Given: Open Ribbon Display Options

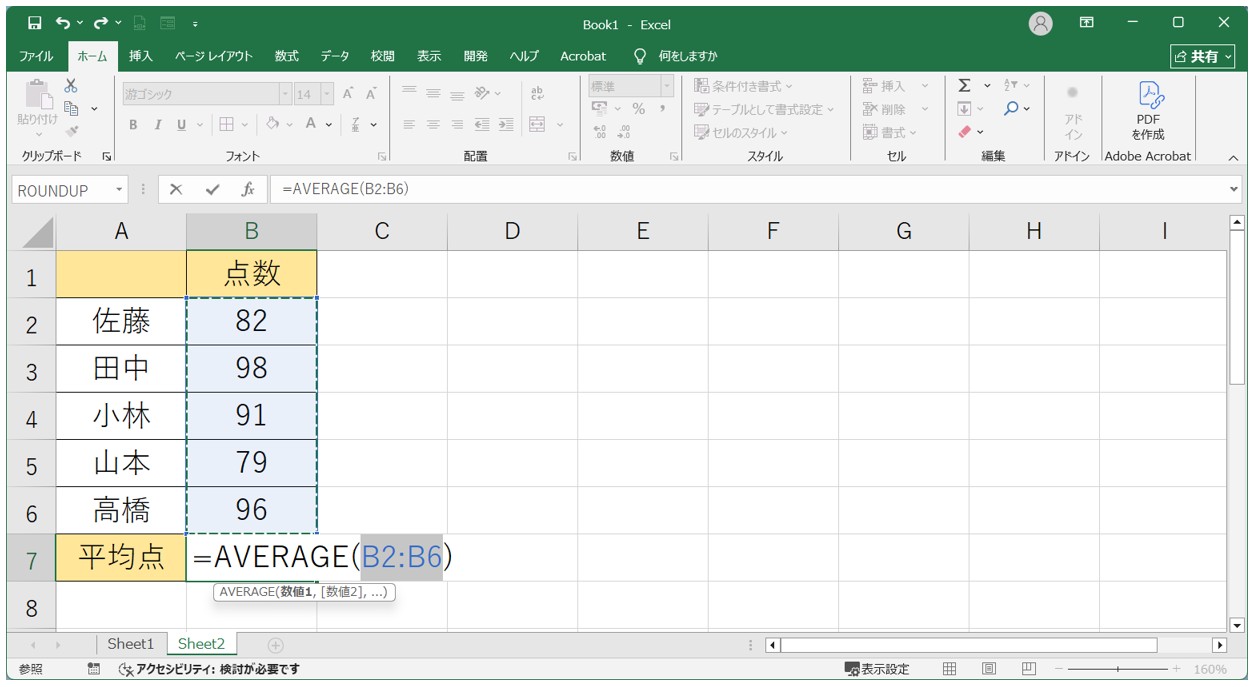Looking at the screenshot, I should coord(1087,23).
